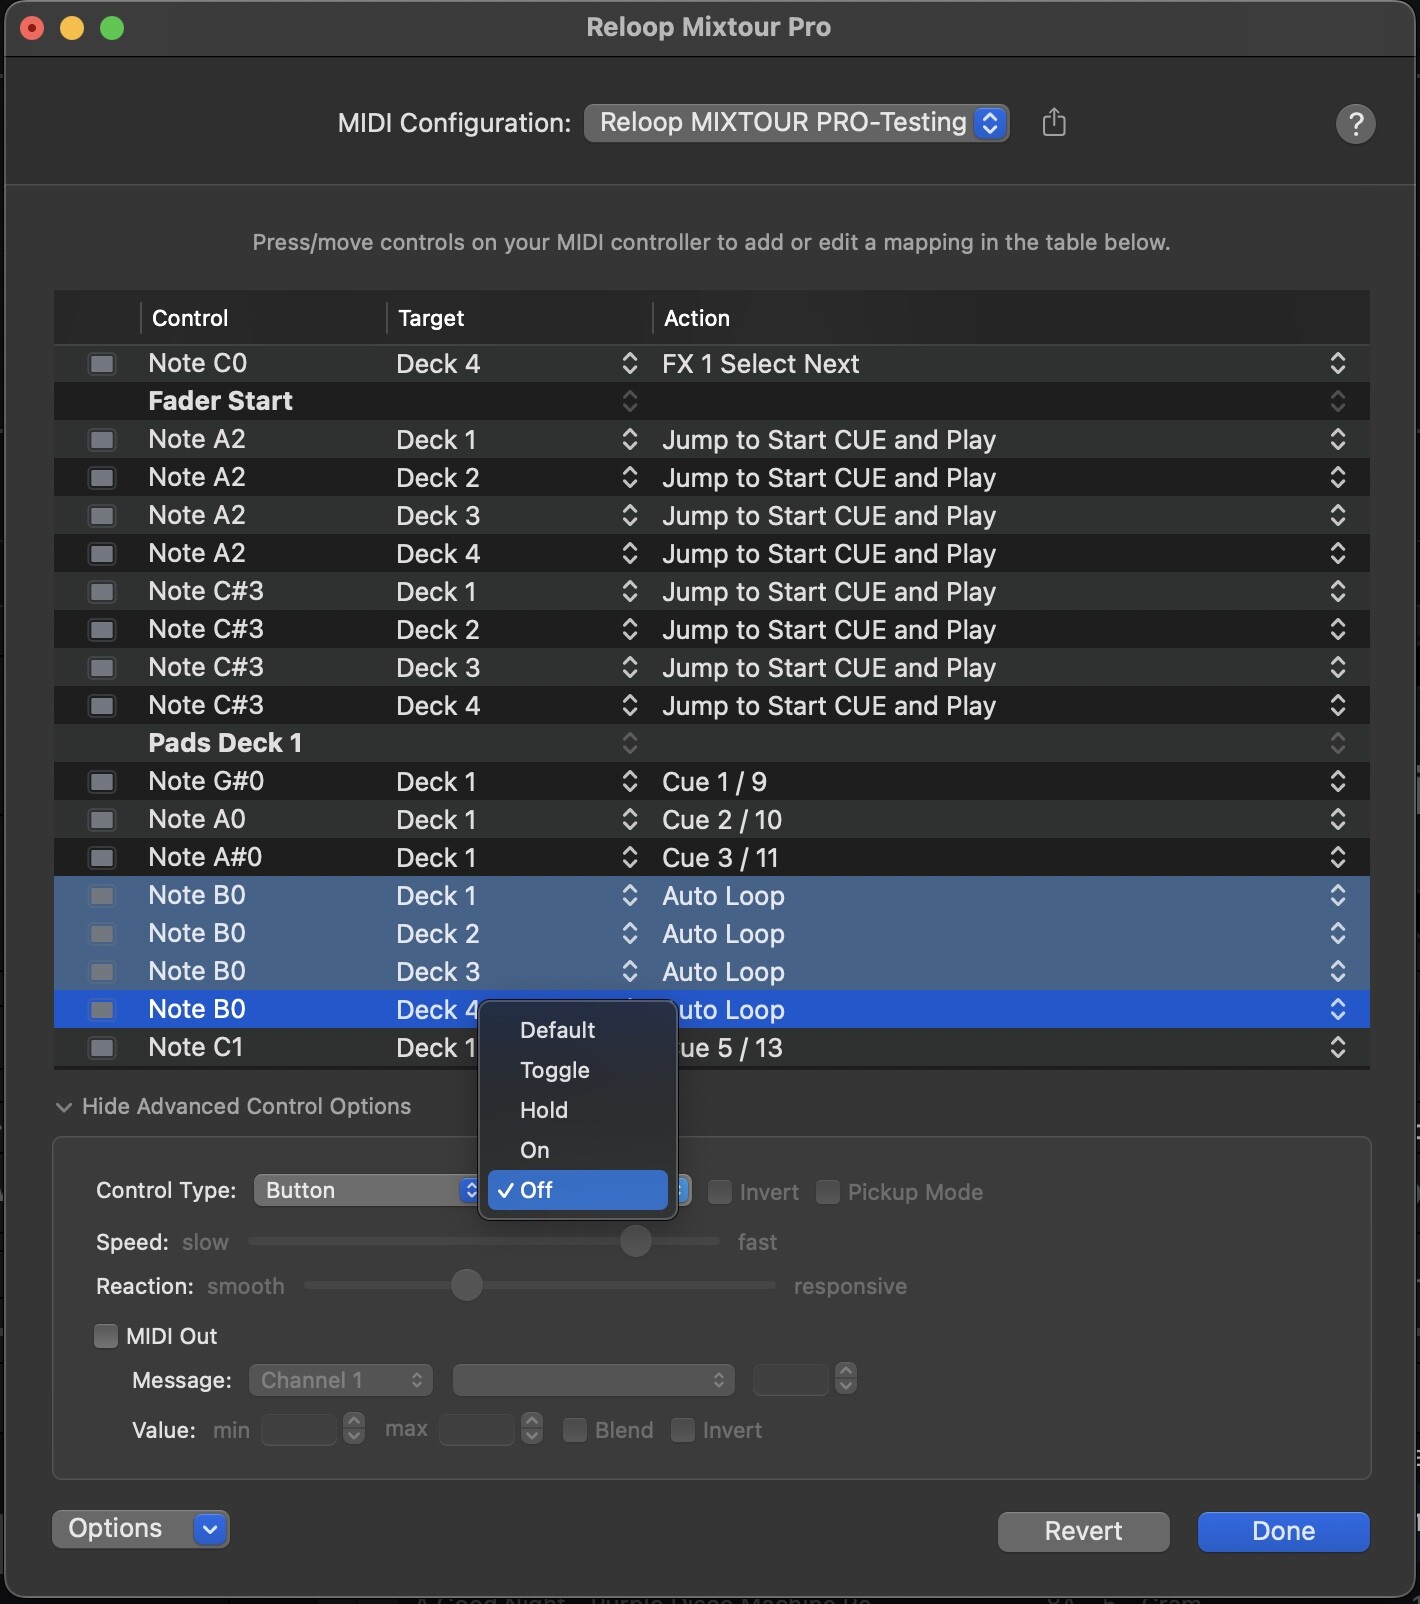1420x1604 pixels.
Task: Open help with the question mark button
Action: [x=1355, y=124]
